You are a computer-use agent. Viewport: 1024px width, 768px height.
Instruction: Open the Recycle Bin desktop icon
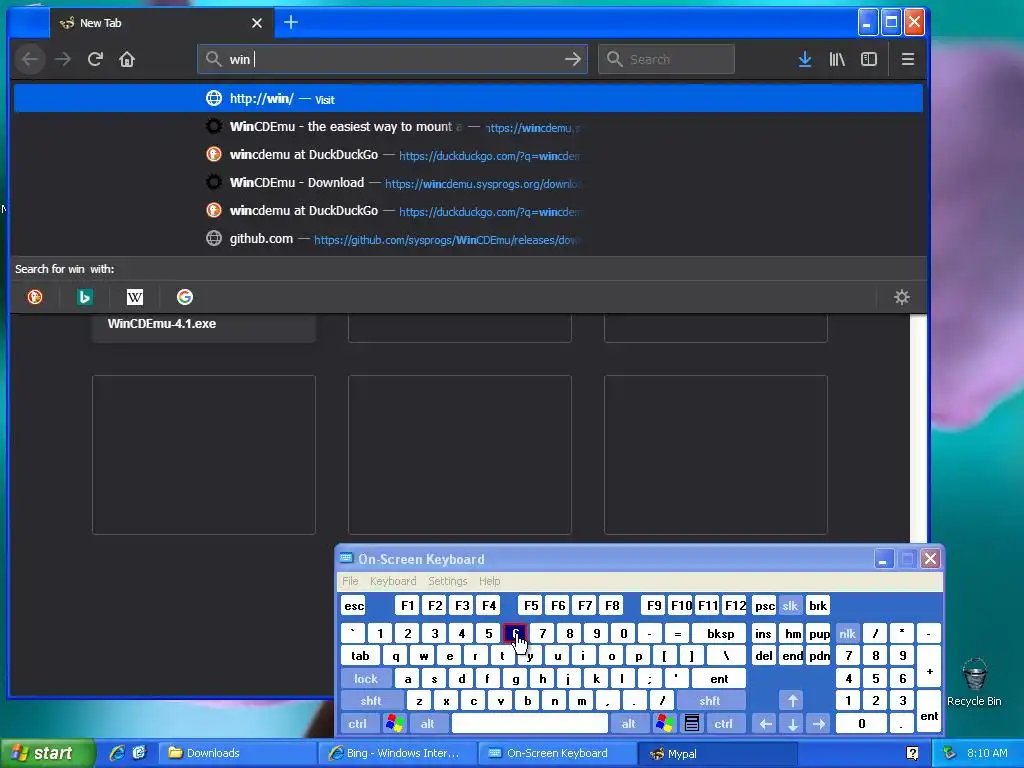974,682
